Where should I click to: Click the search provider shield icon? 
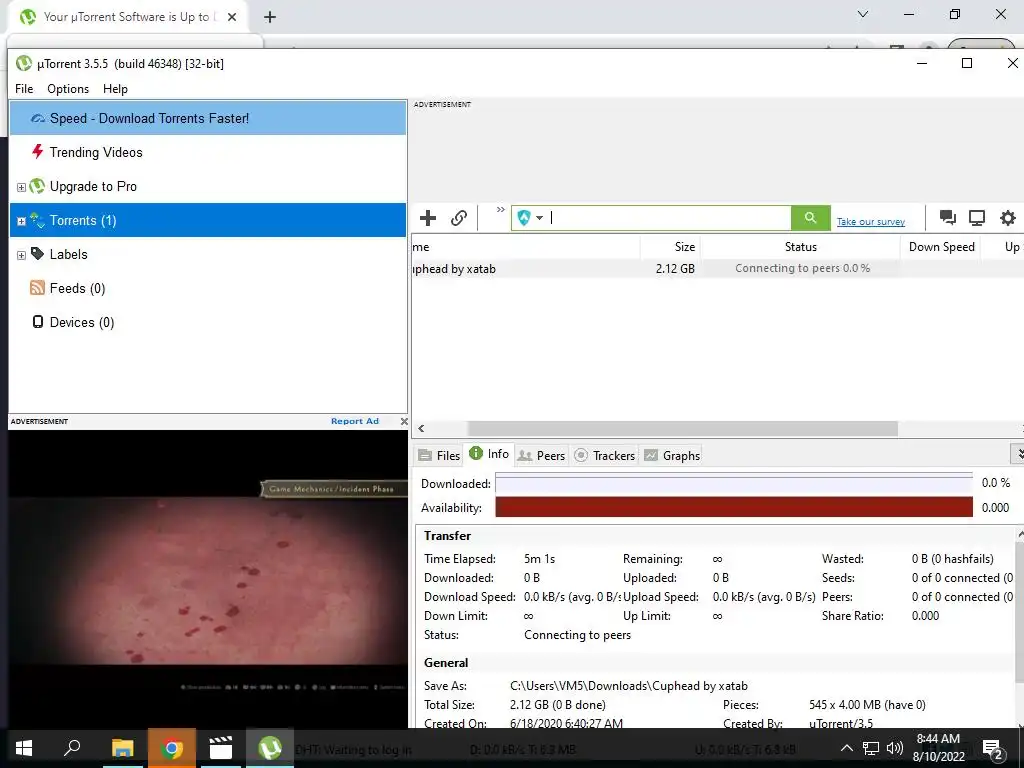(x=523, y=218)
